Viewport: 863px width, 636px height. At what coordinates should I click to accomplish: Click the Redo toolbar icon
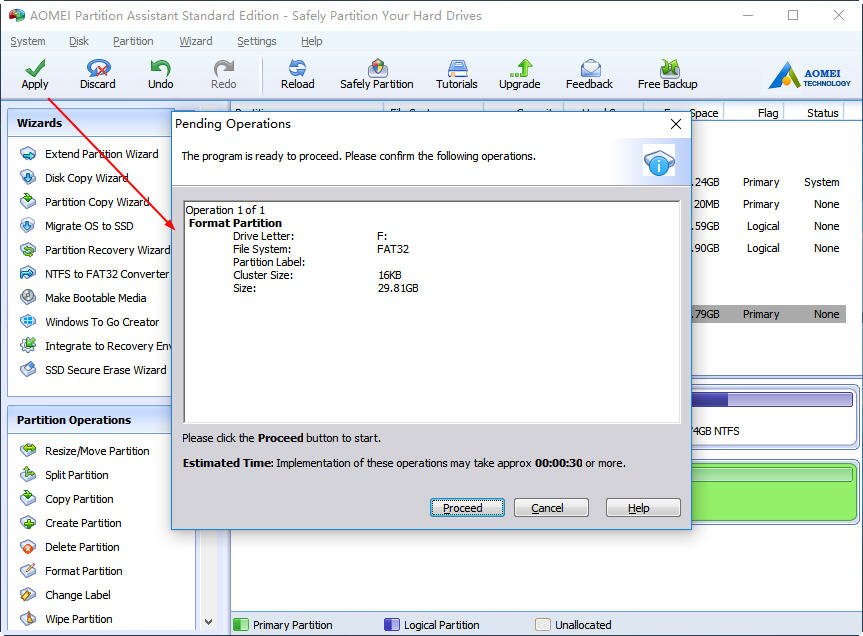click(x=223, y=74)
